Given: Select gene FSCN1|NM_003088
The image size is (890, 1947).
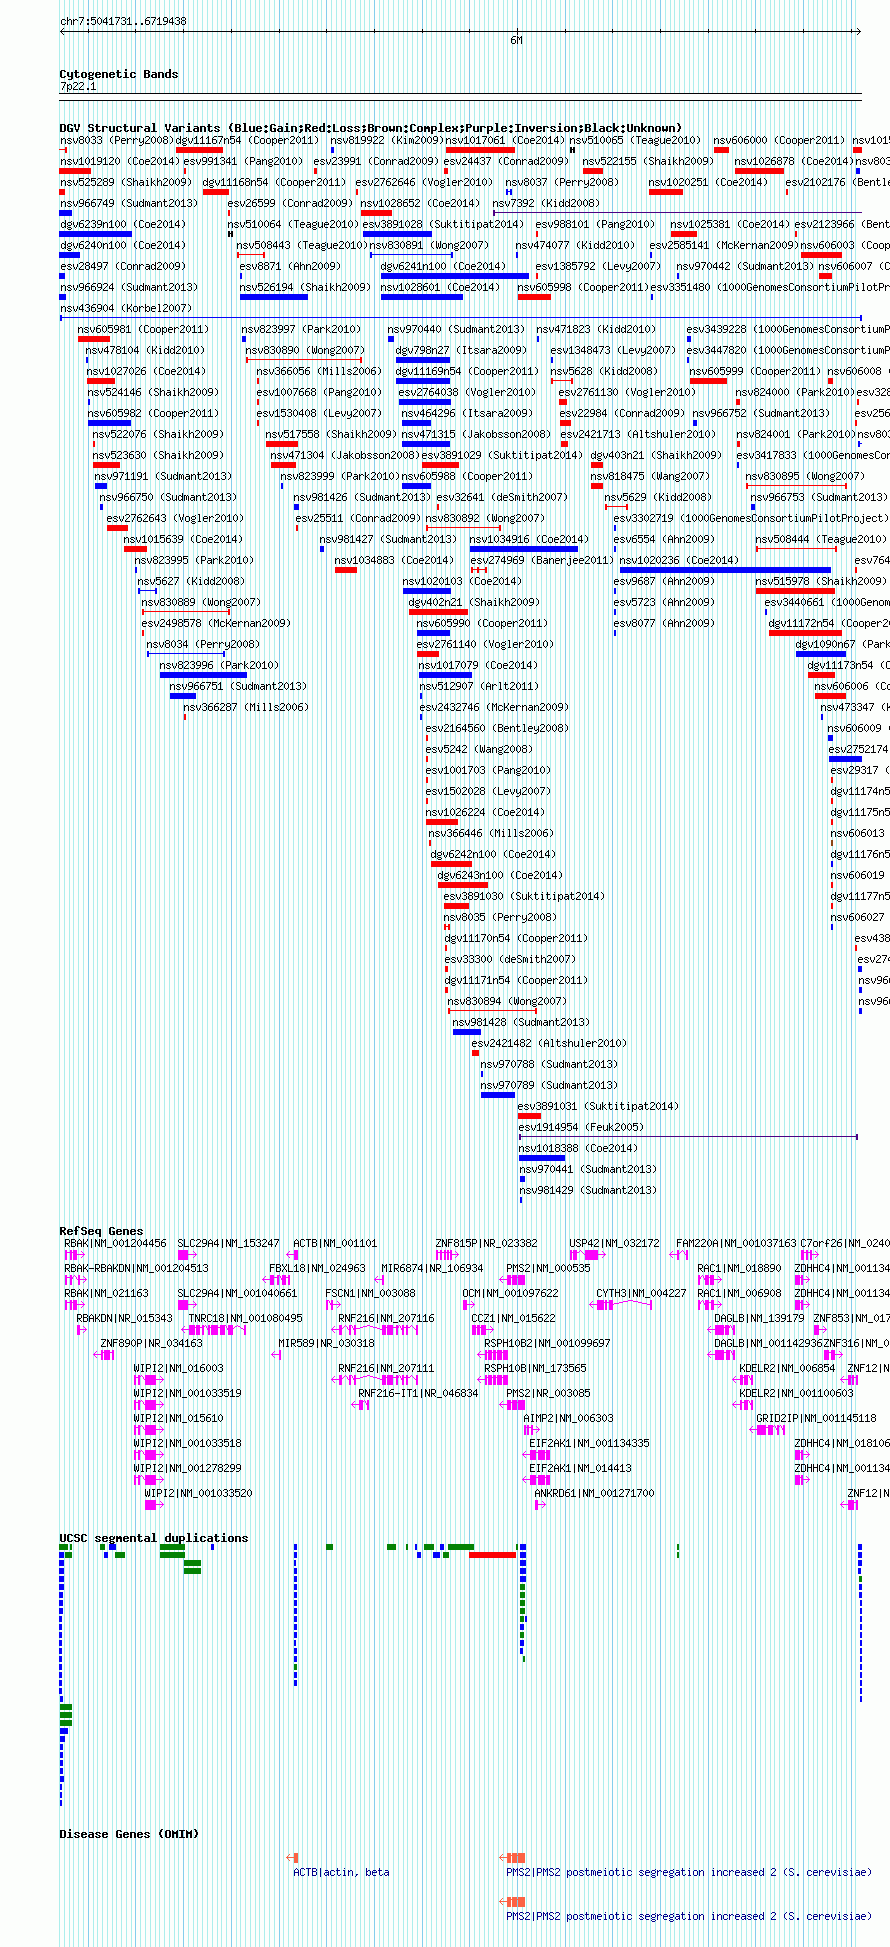Looking at the screenshot, I should pos(371,1293).
